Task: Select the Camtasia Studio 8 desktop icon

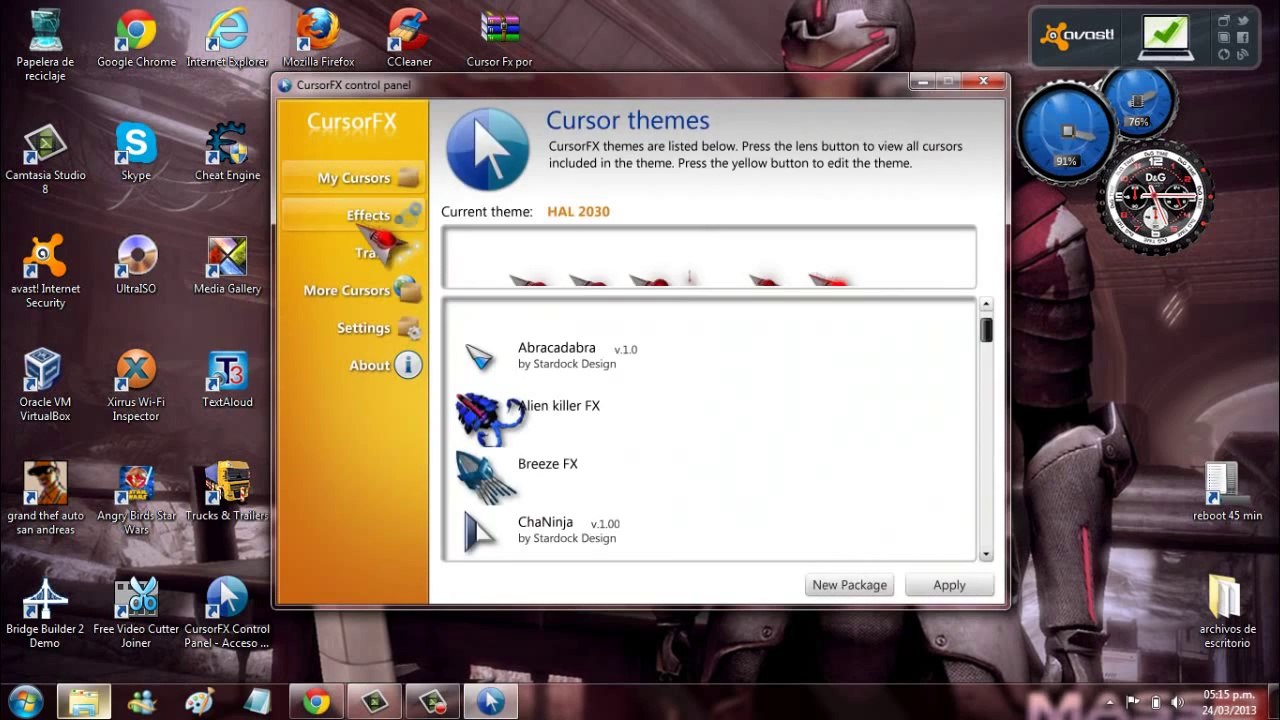Action: point(45,160)
